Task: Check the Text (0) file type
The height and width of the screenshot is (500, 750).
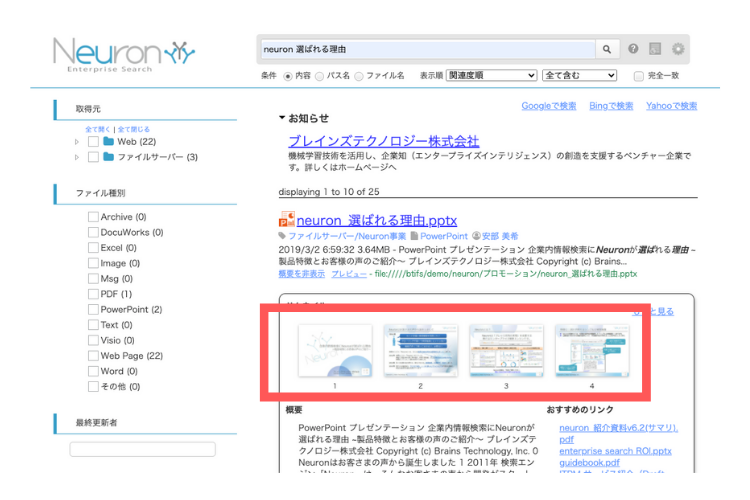Action: (x=93, y=325)
